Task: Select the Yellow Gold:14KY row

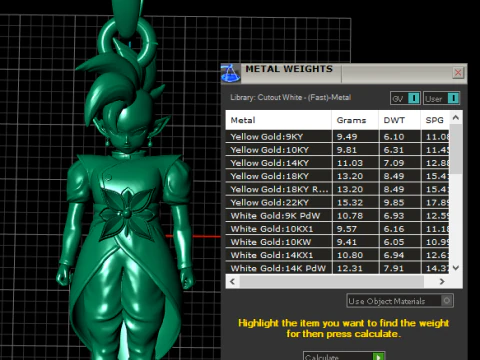Action: click(337, 163)
